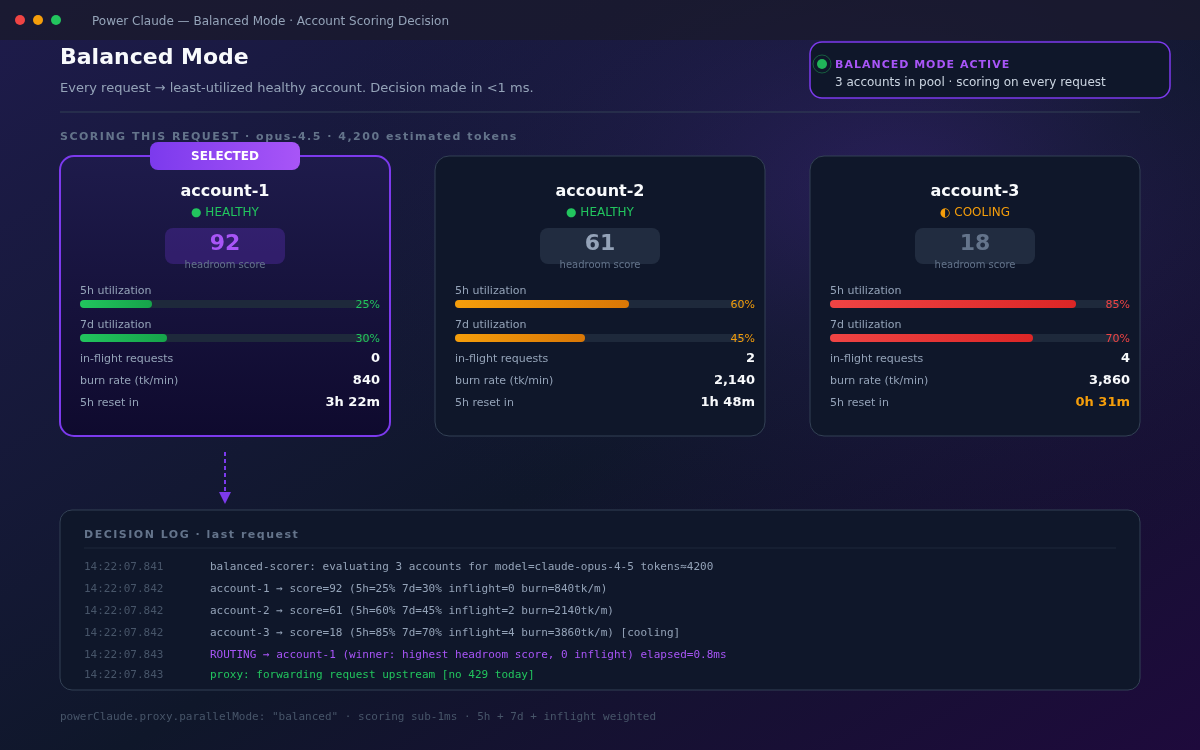Click log line 'balanced-scorer: evaluating 3 accounts'
The height and width of the screenshot is (750, 1200).
[x=461, y=566]
